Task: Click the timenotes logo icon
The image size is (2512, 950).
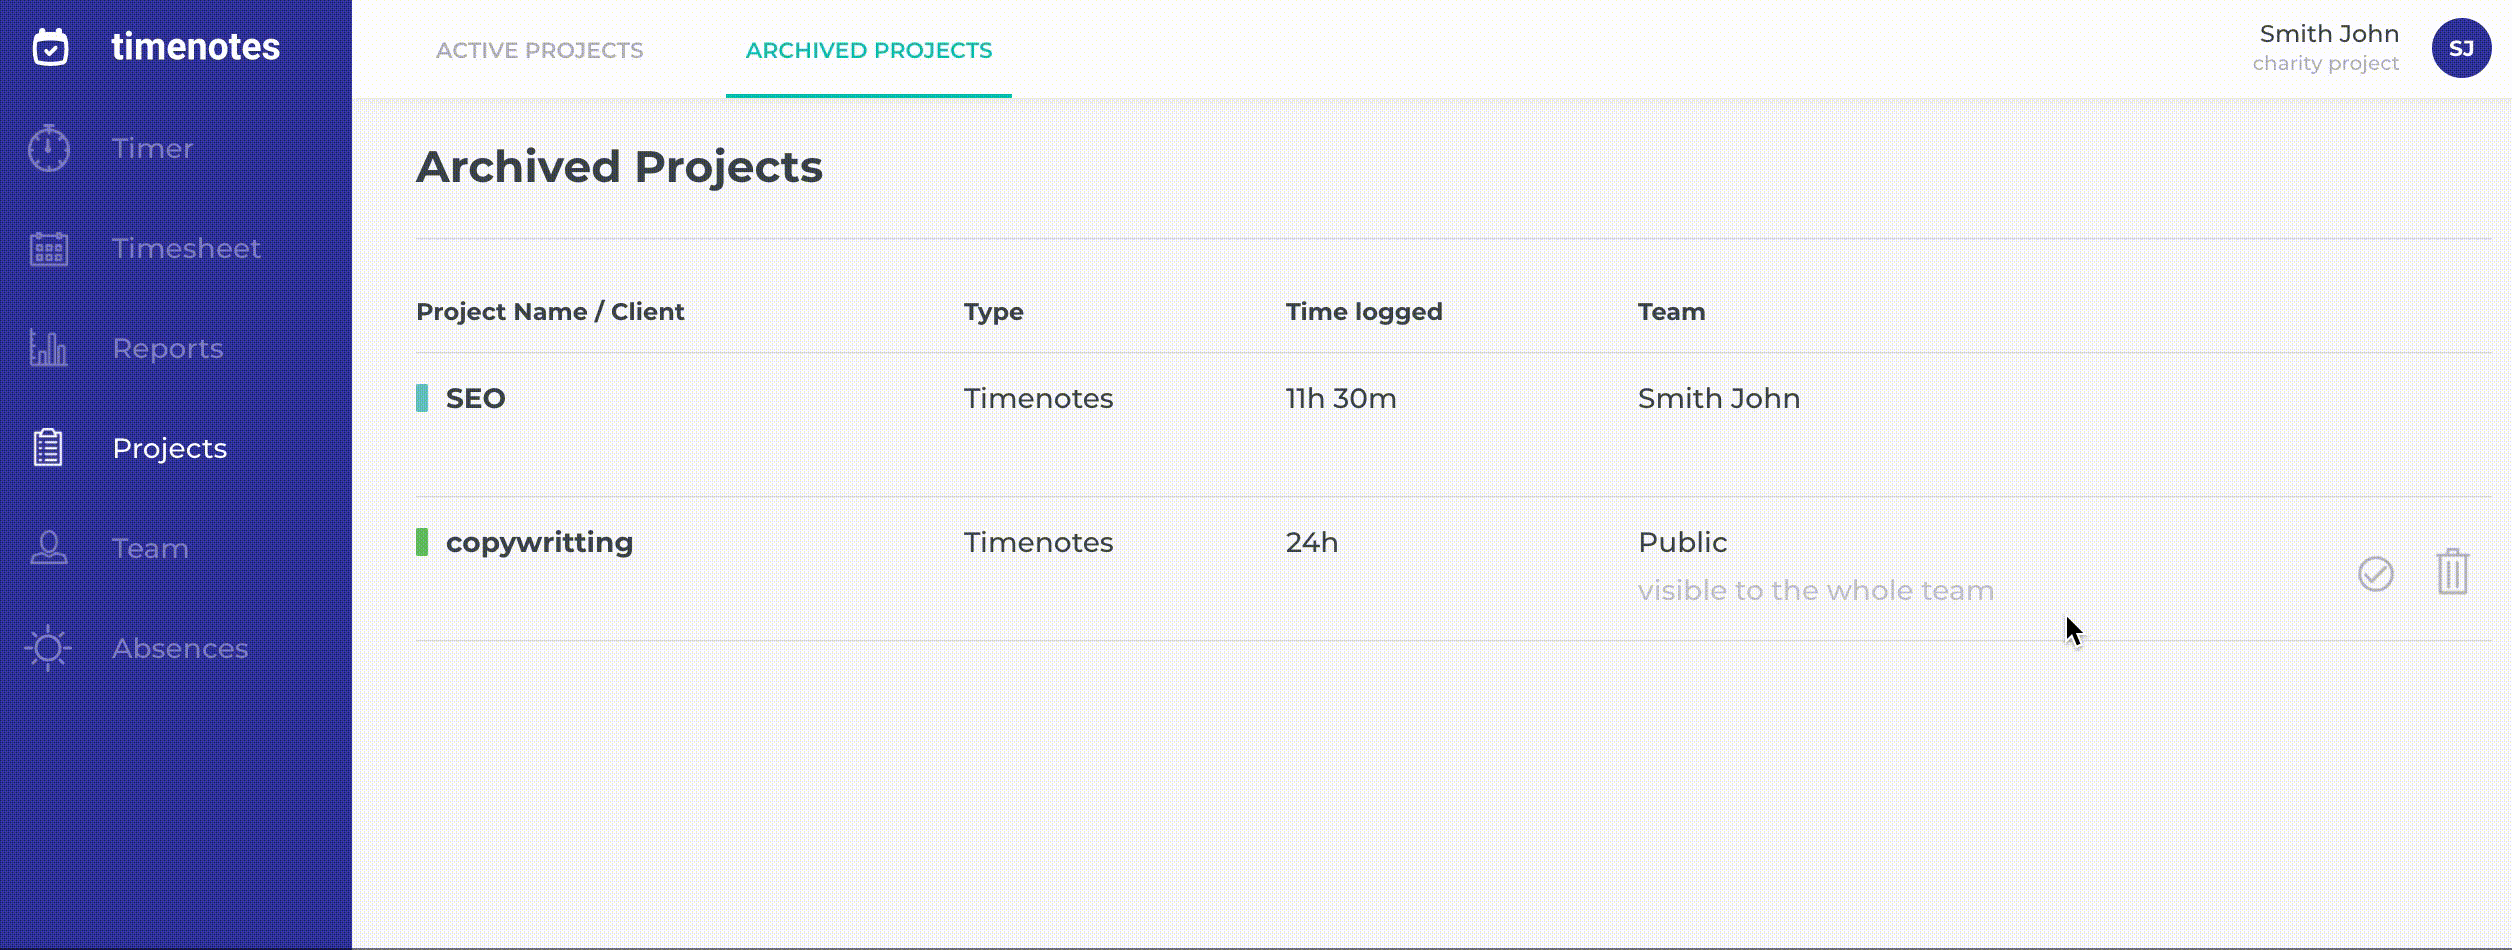Action: point(50,47)
